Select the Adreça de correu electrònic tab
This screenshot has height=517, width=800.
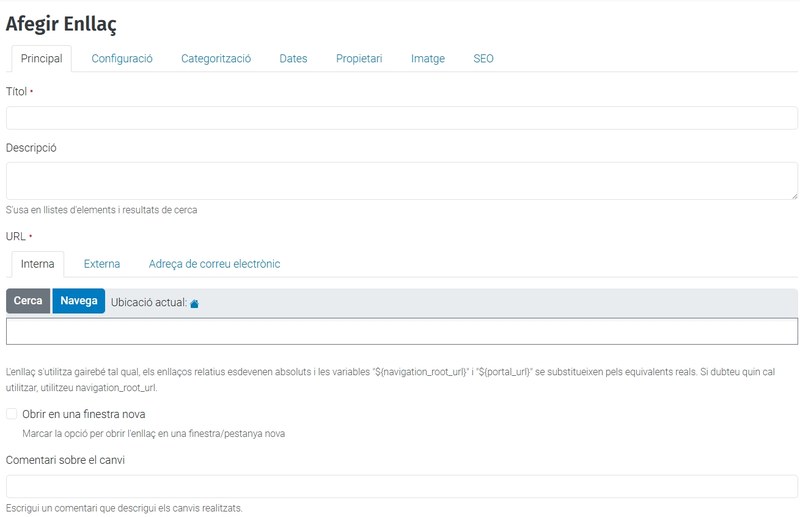click(x=214, y=264)
